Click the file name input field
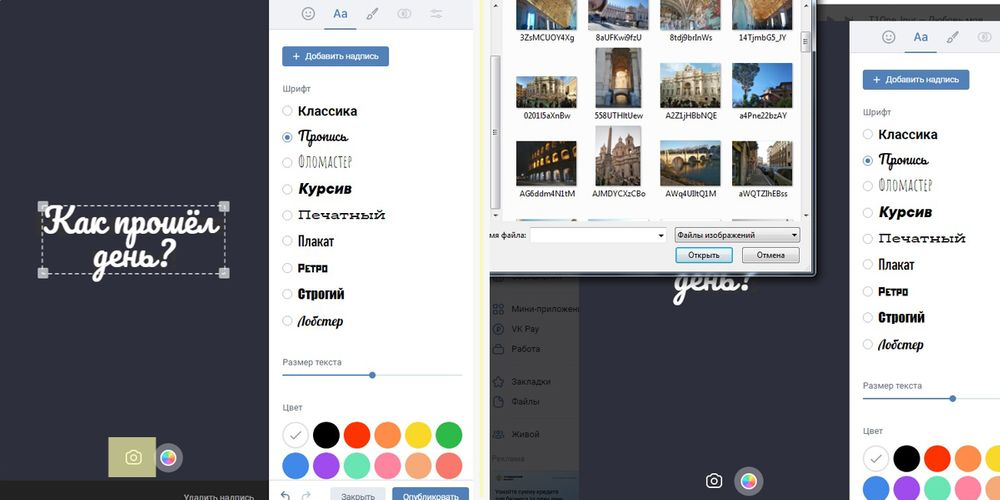The width and height of the screenshot is (1000, 500). point(593,235)
